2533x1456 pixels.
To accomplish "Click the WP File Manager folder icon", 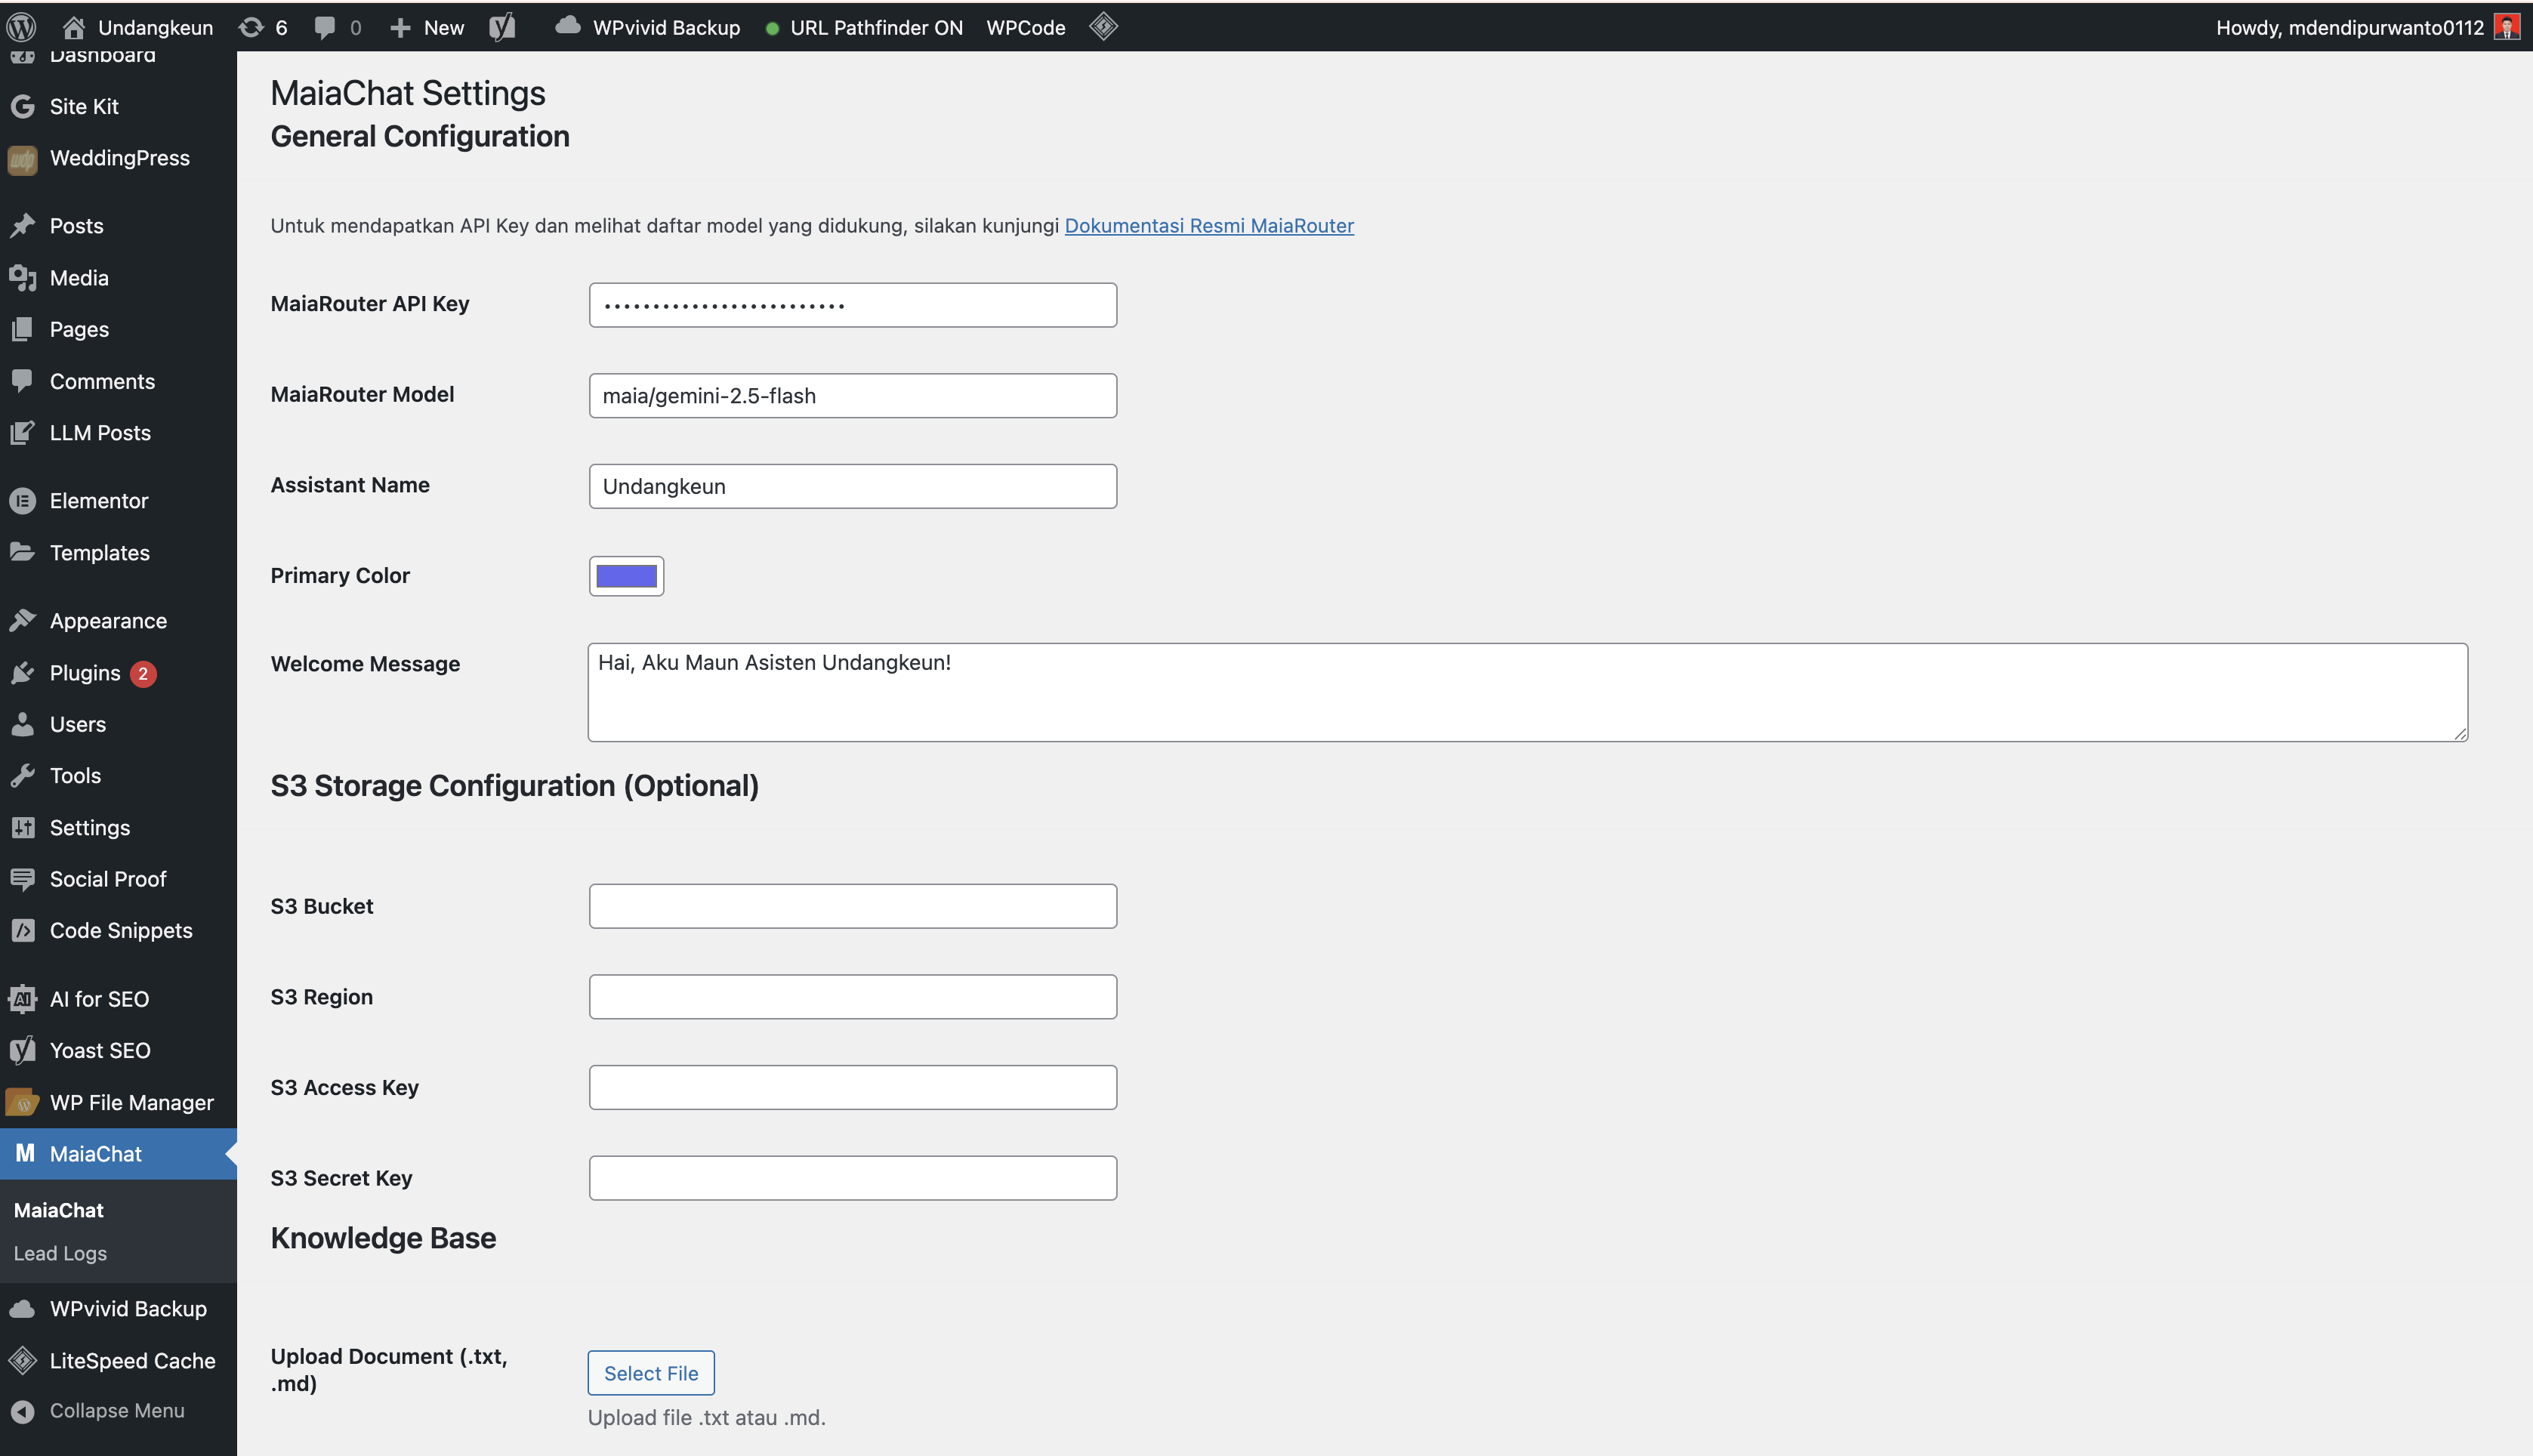I will pyautogui.click(x=22, y=1103).
